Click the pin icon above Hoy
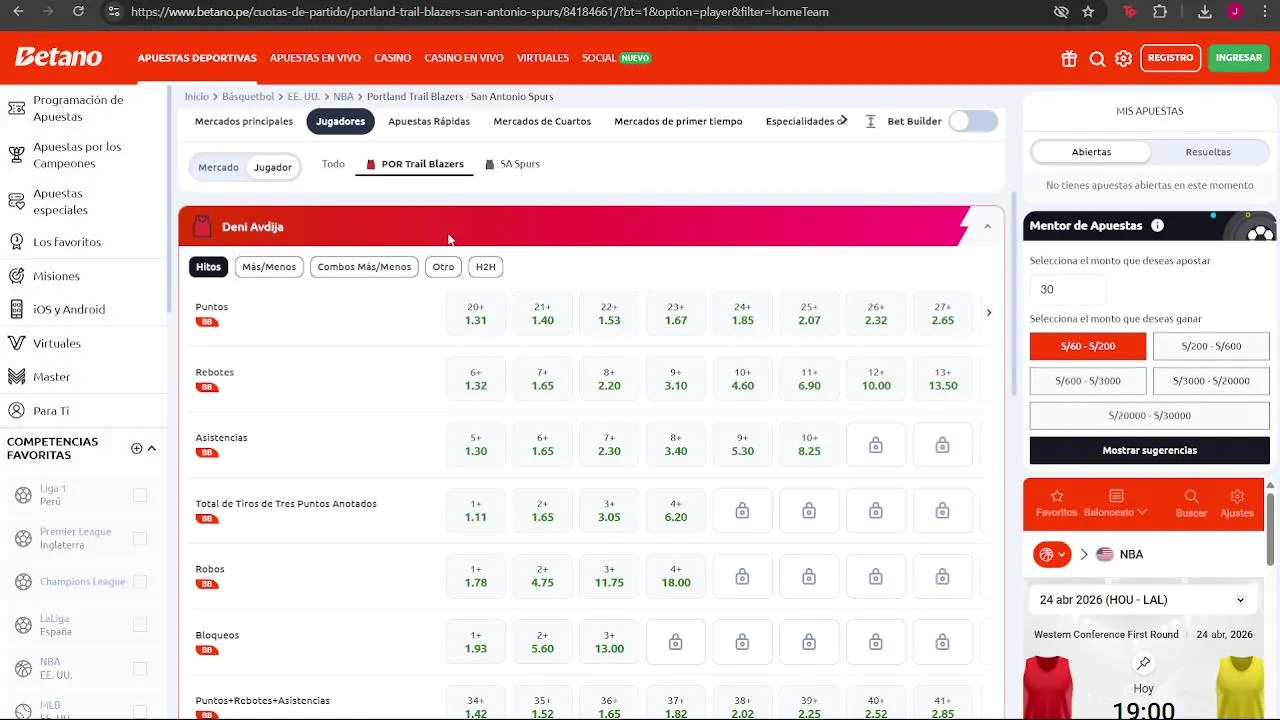This screenshot has width=1280, height=720. click(1144, 663)
